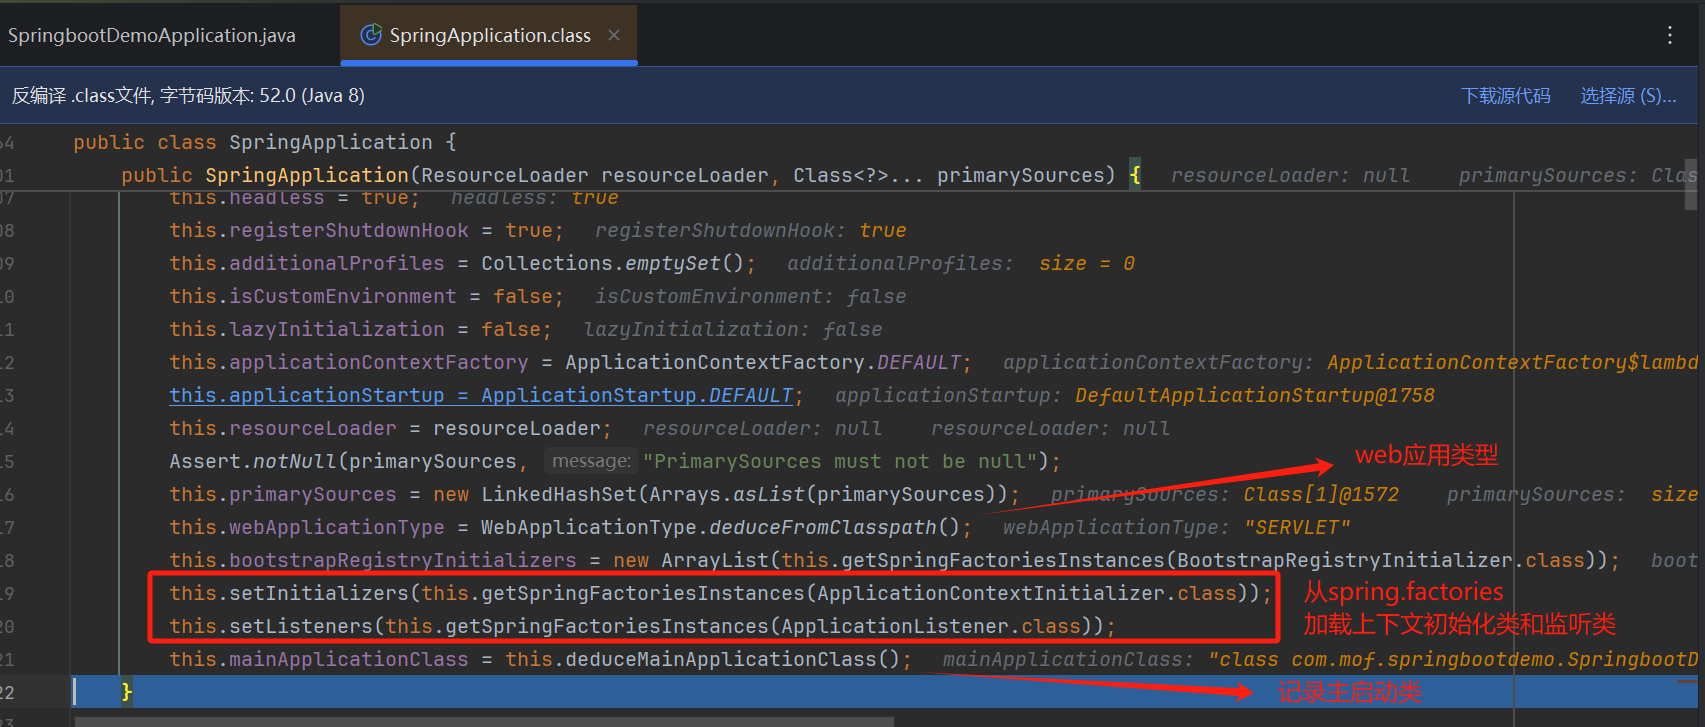This screenshot has height=727, width=1705.
Task: Click sticky header 'public class SpringApplication'
Action: [264, 143]
